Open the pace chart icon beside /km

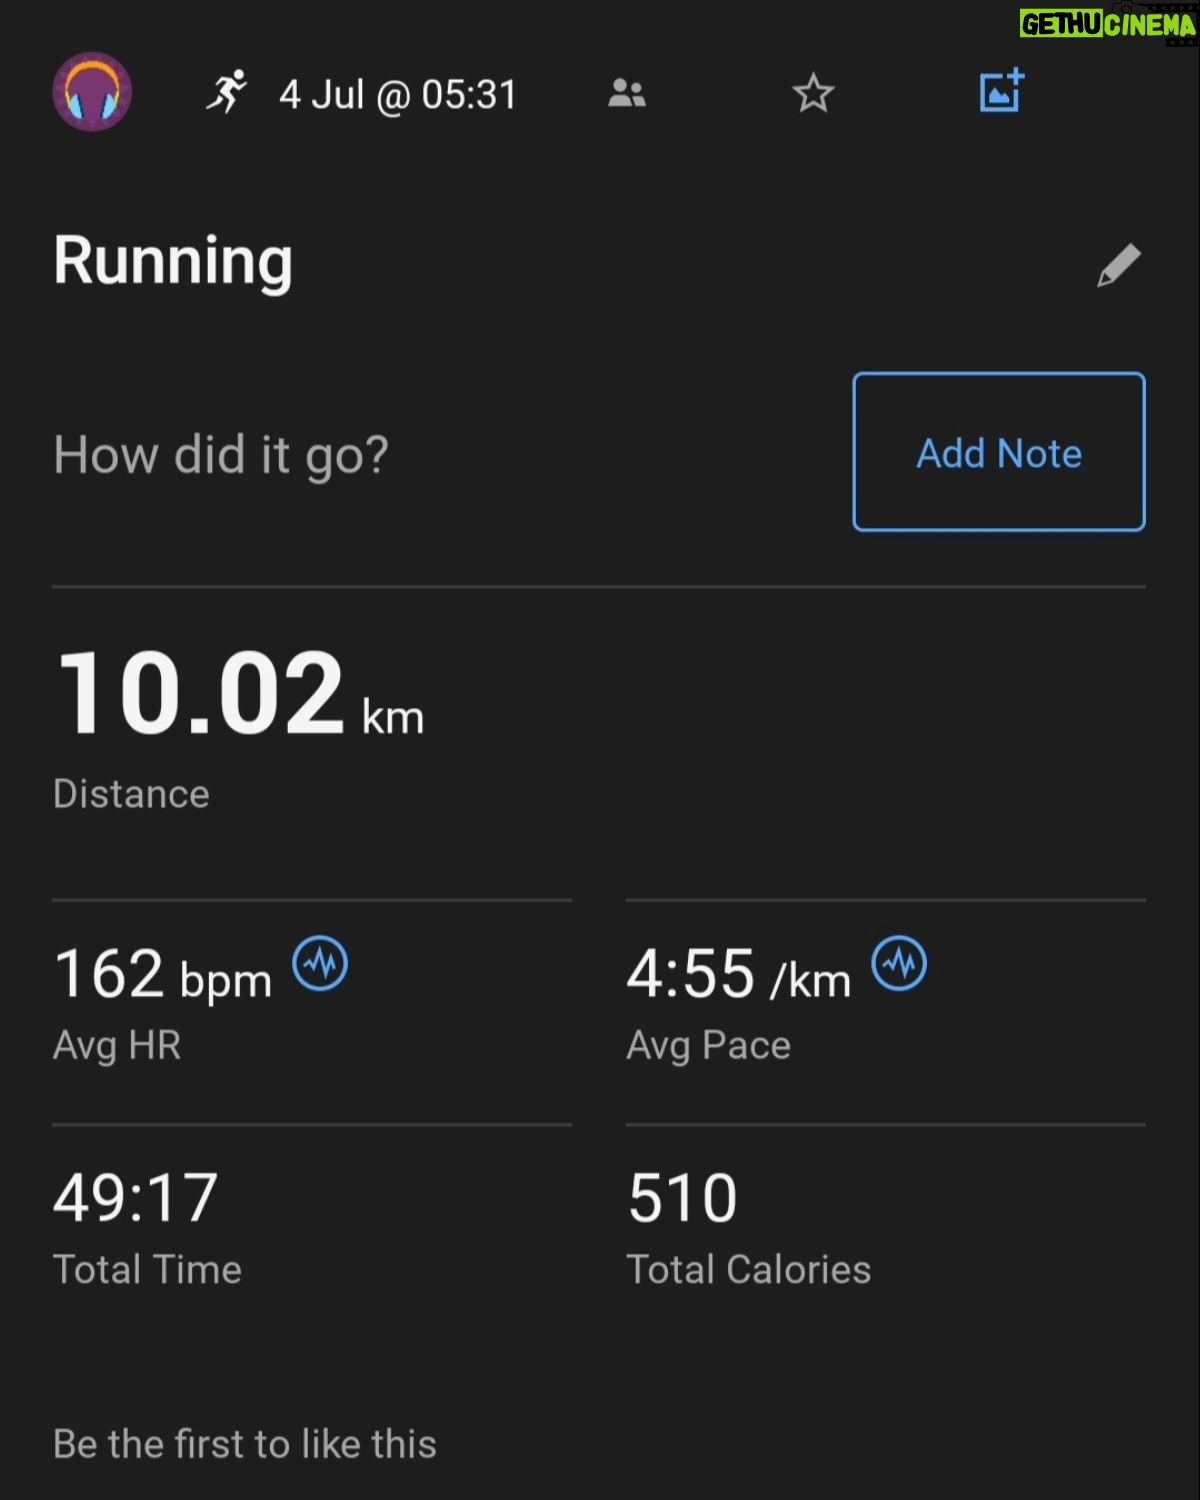899,964
